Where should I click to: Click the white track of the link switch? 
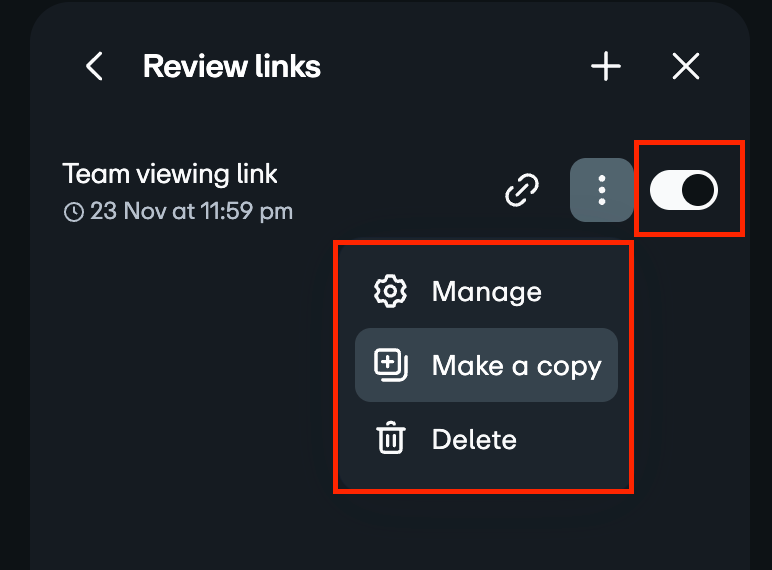point(666,190)
